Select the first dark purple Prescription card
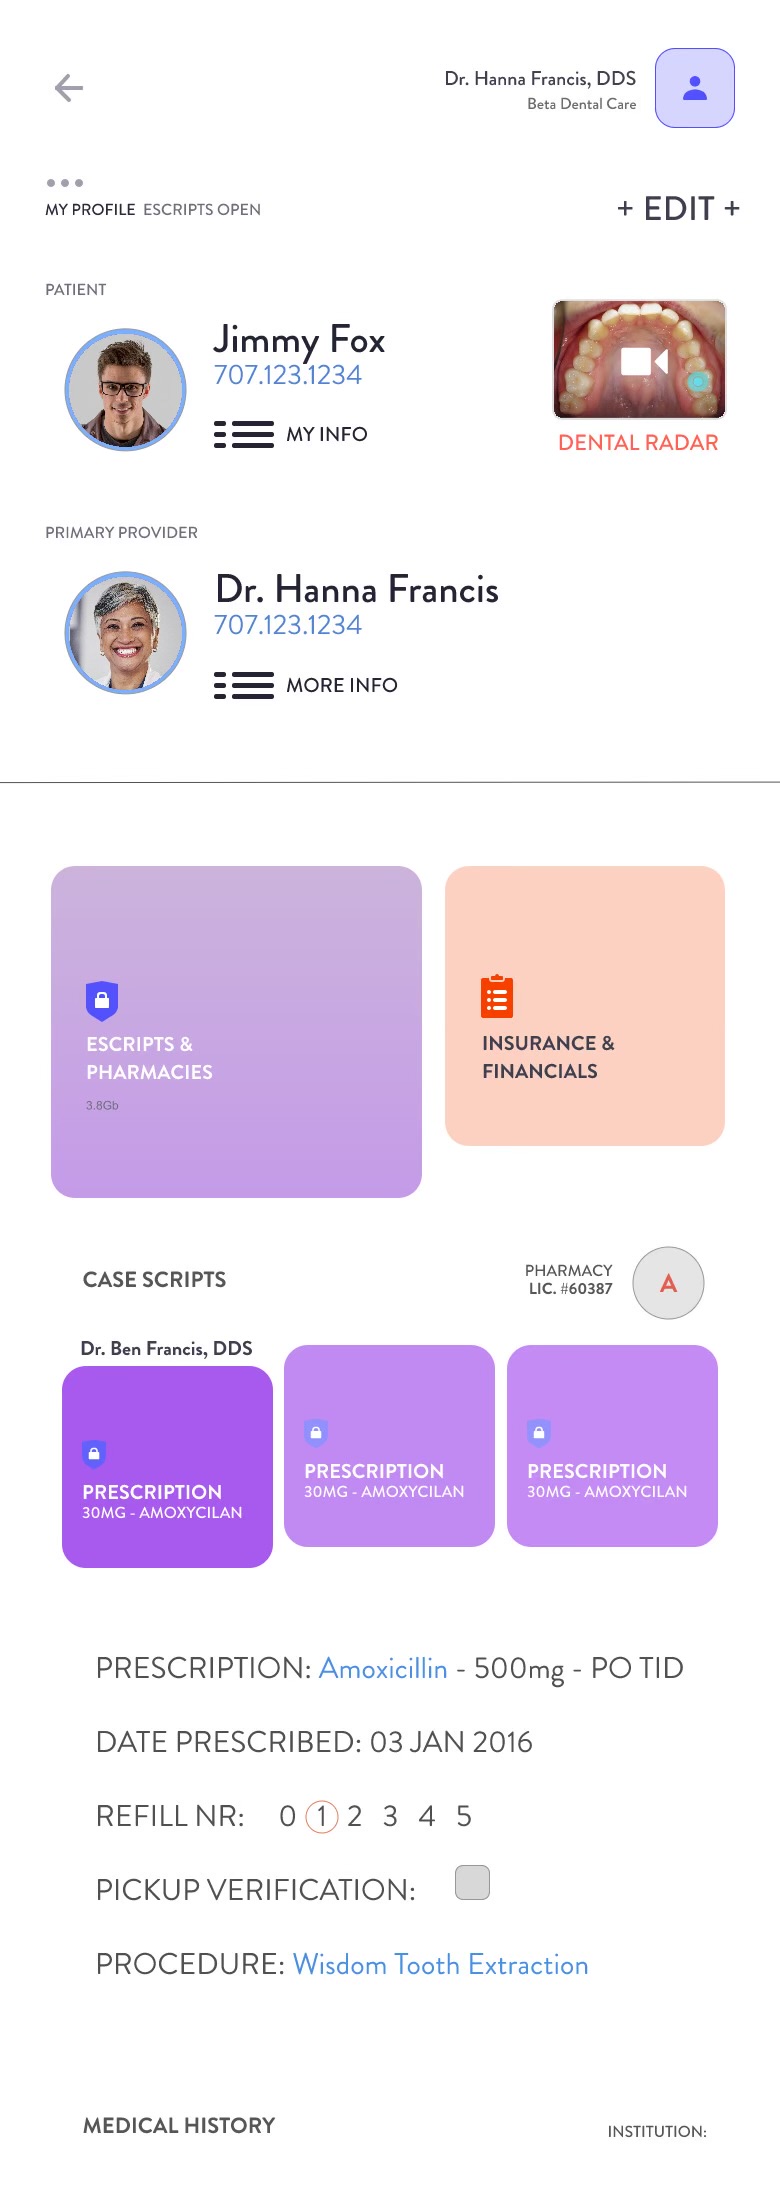Screen dimensions: 780x2209 click(167, 1467)
